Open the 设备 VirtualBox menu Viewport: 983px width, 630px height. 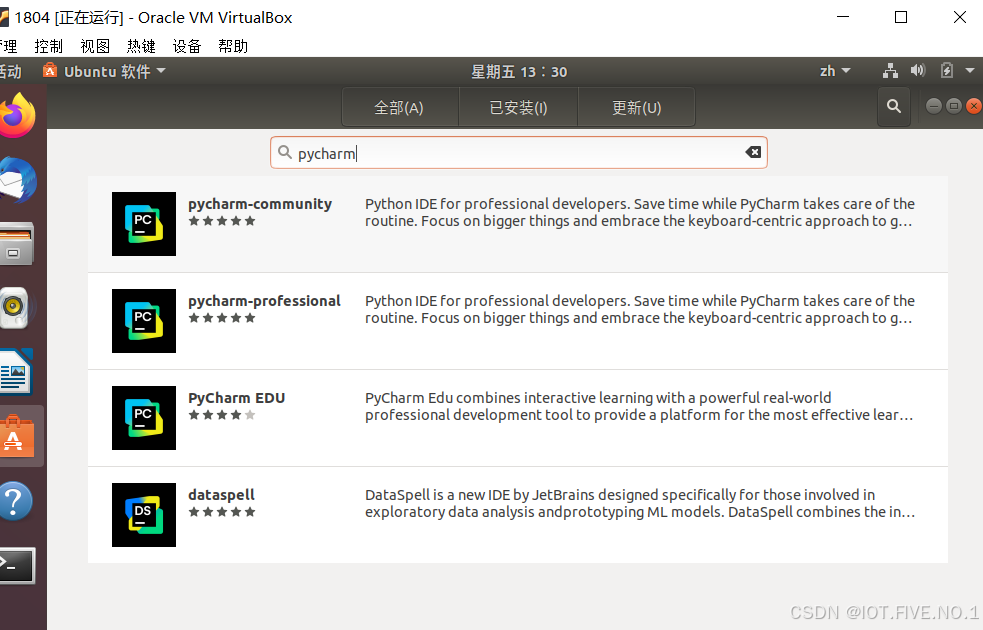point(187,46)
